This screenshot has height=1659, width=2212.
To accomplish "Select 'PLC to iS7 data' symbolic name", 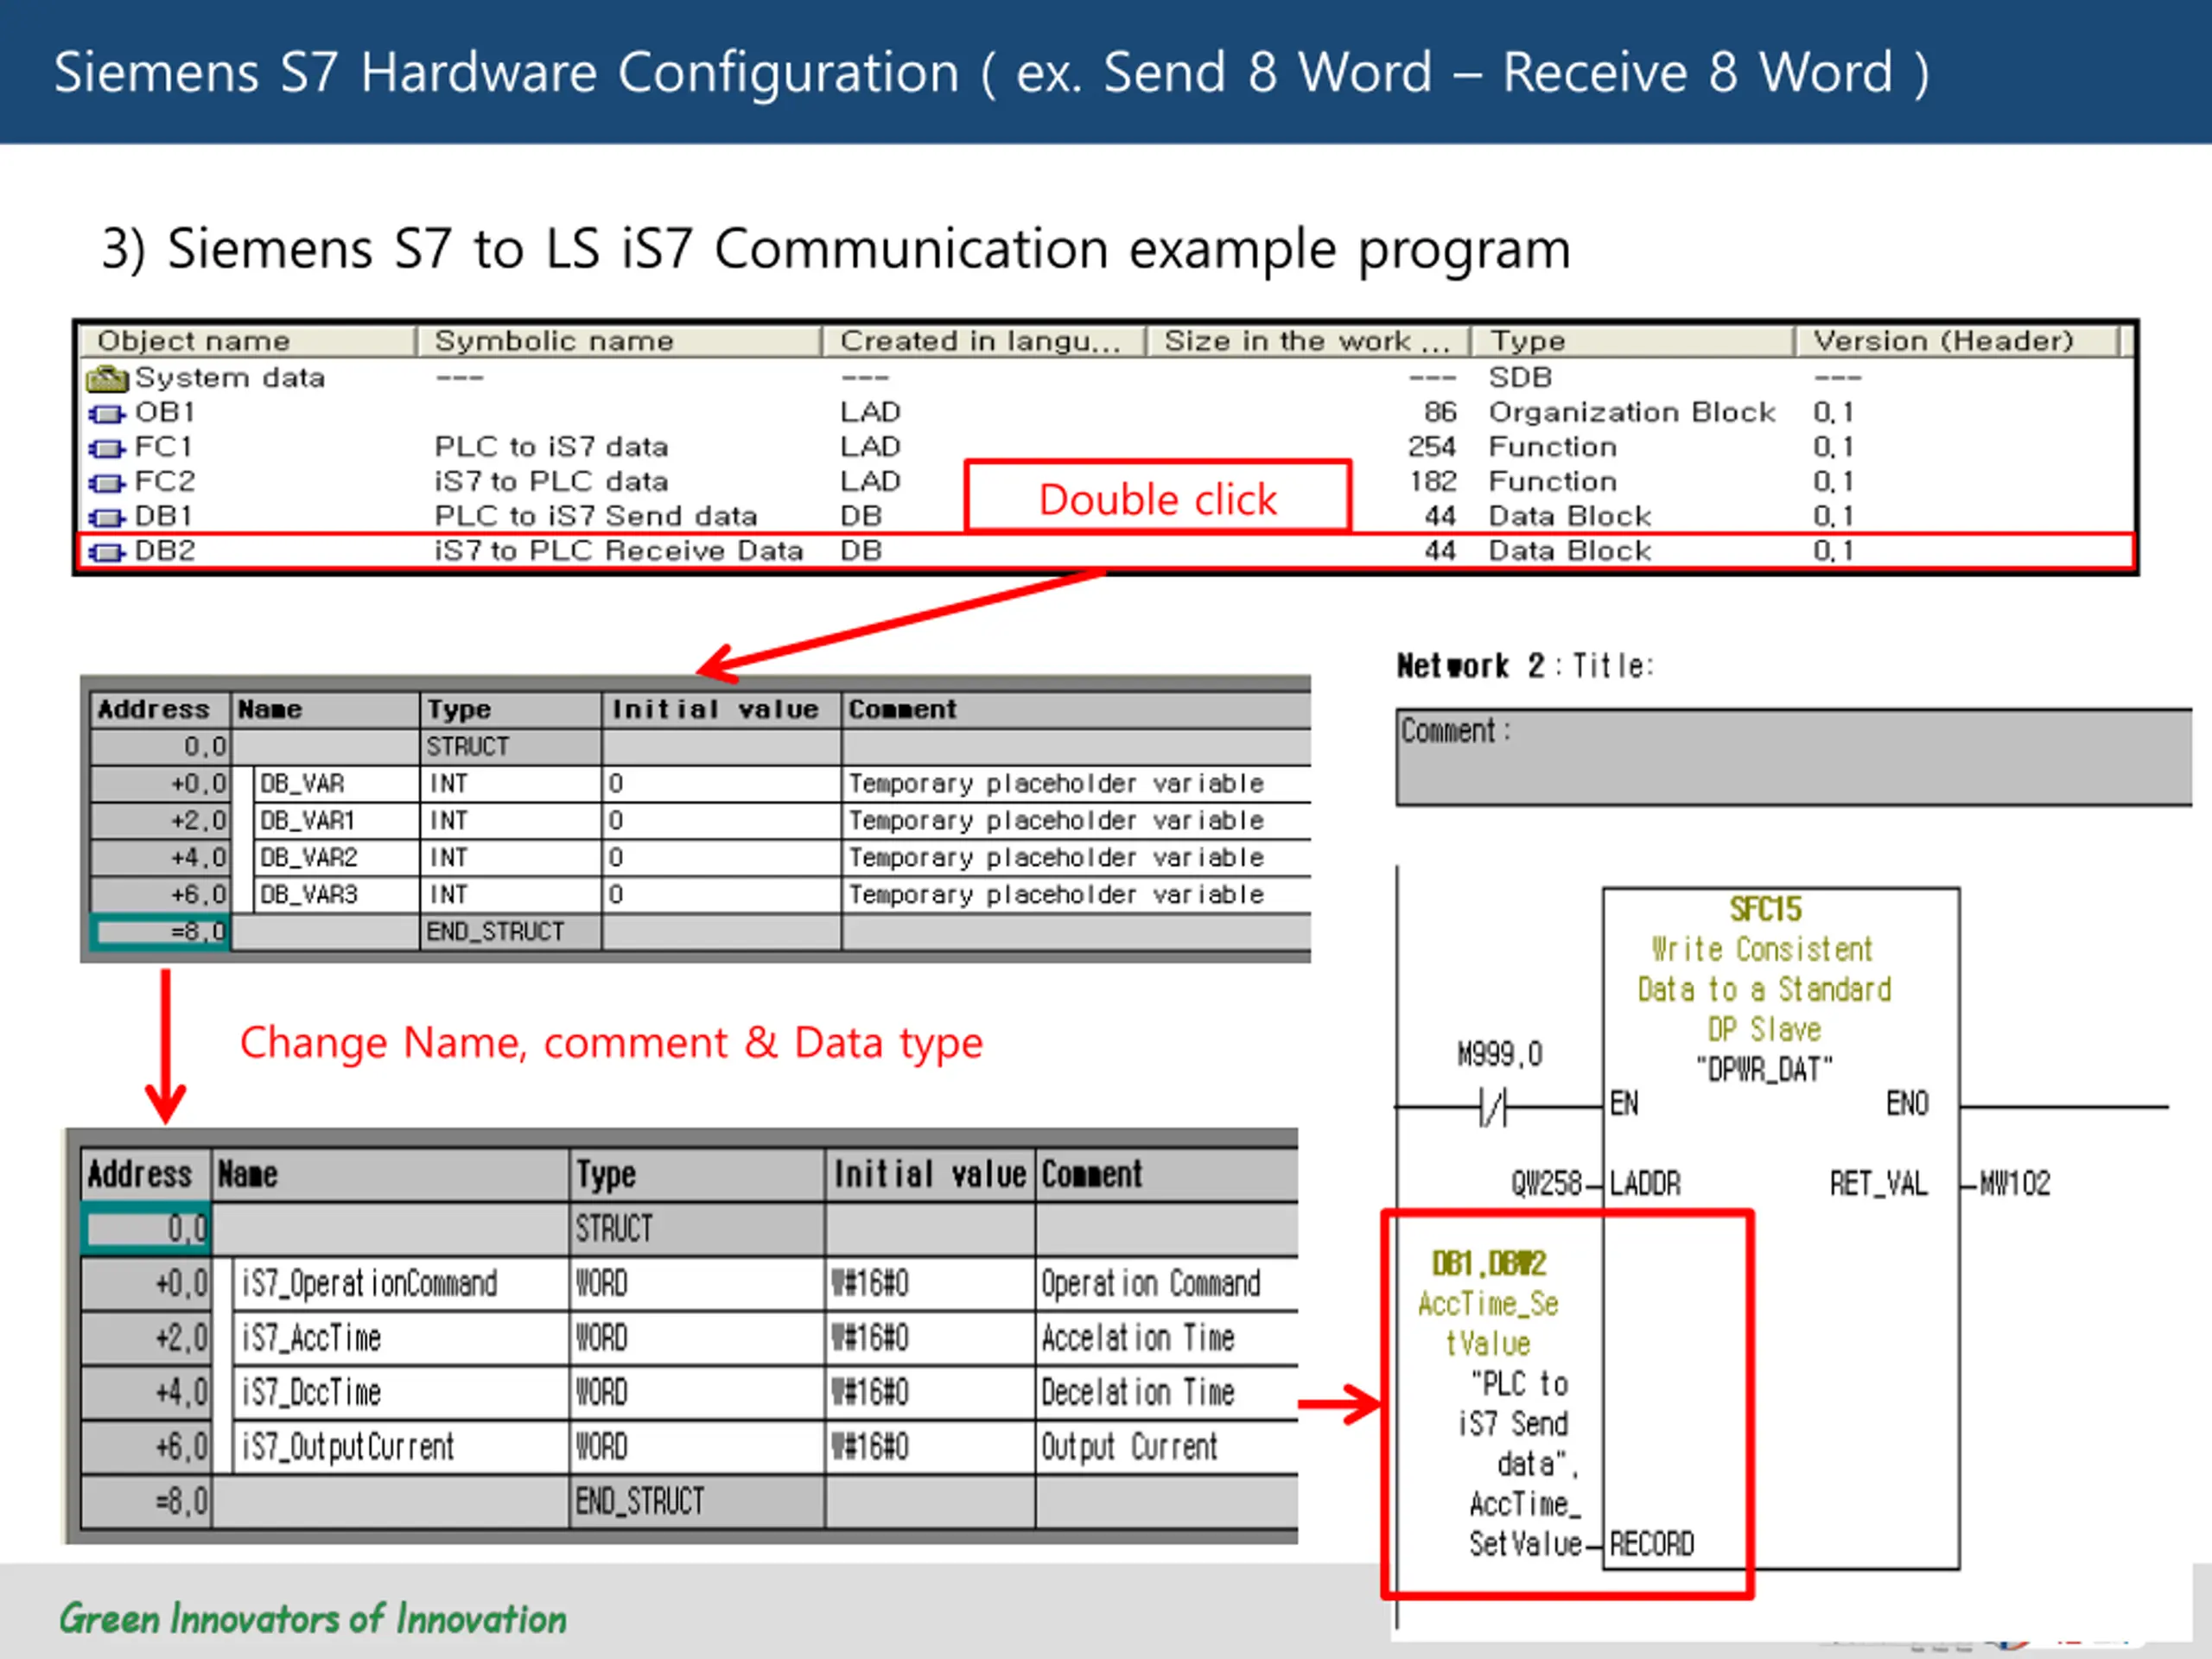I will [x=551, y=447].
